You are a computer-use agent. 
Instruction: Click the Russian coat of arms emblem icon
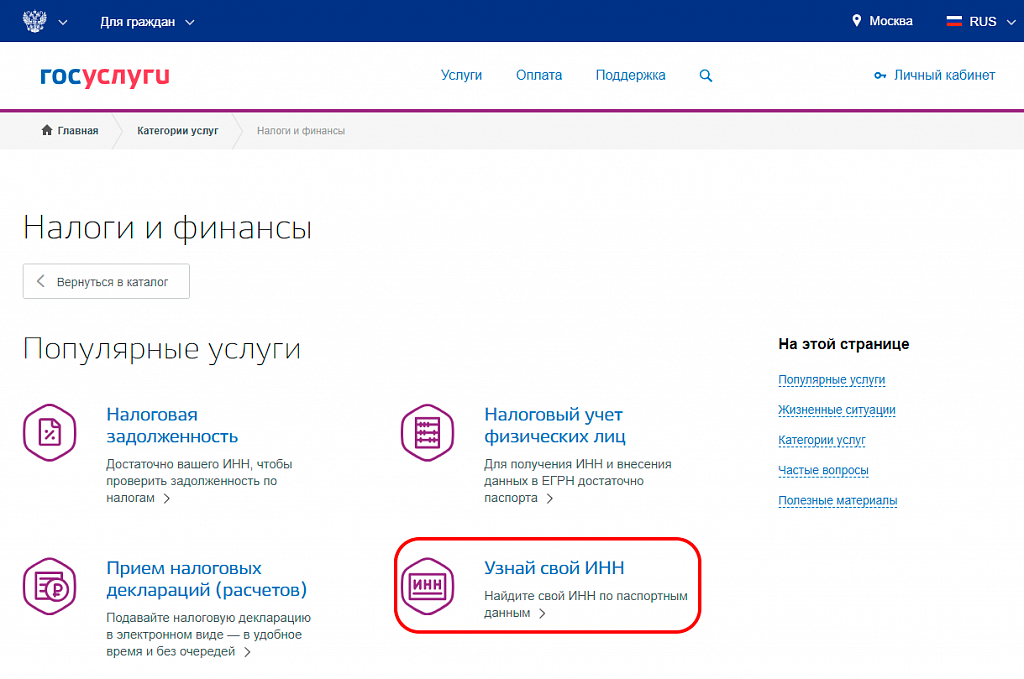pos(35,21)
